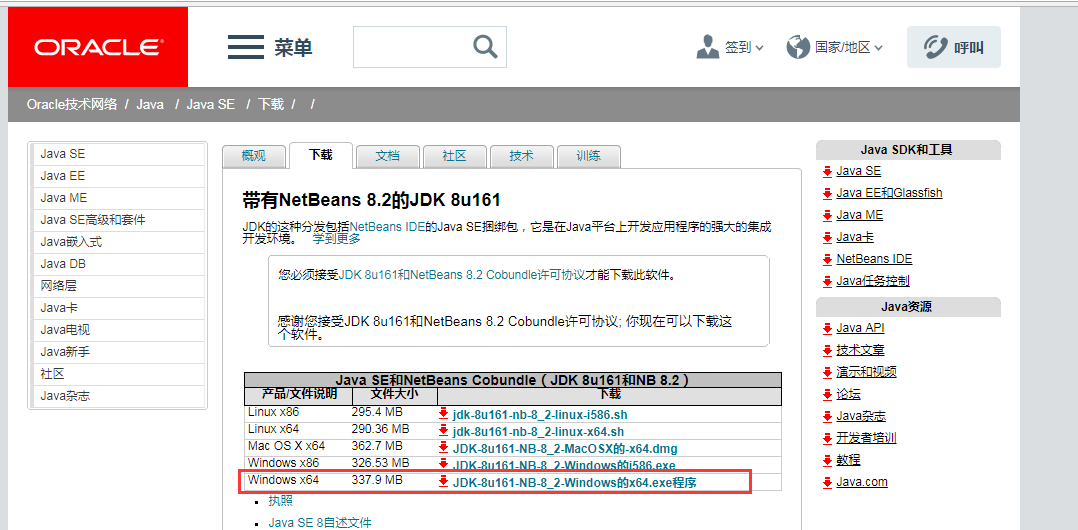Click Oracle技术网络 breadcrumb link
This screenshot has width=1078, height=530.
click(x=72, y=104)
